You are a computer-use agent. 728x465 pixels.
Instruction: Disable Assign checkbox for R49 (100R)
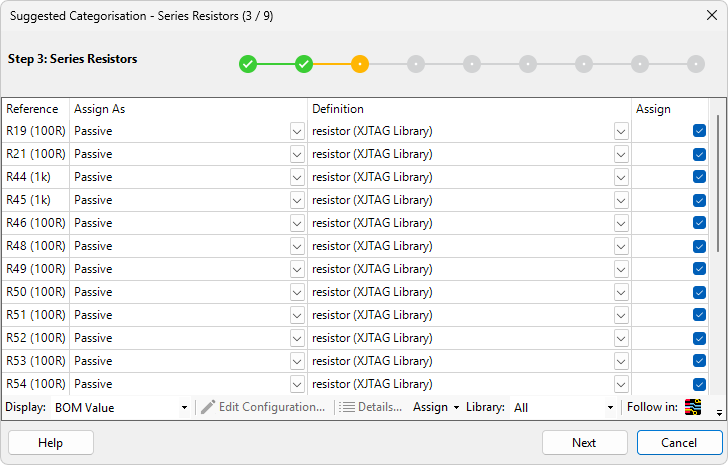(x=699, y=269)
